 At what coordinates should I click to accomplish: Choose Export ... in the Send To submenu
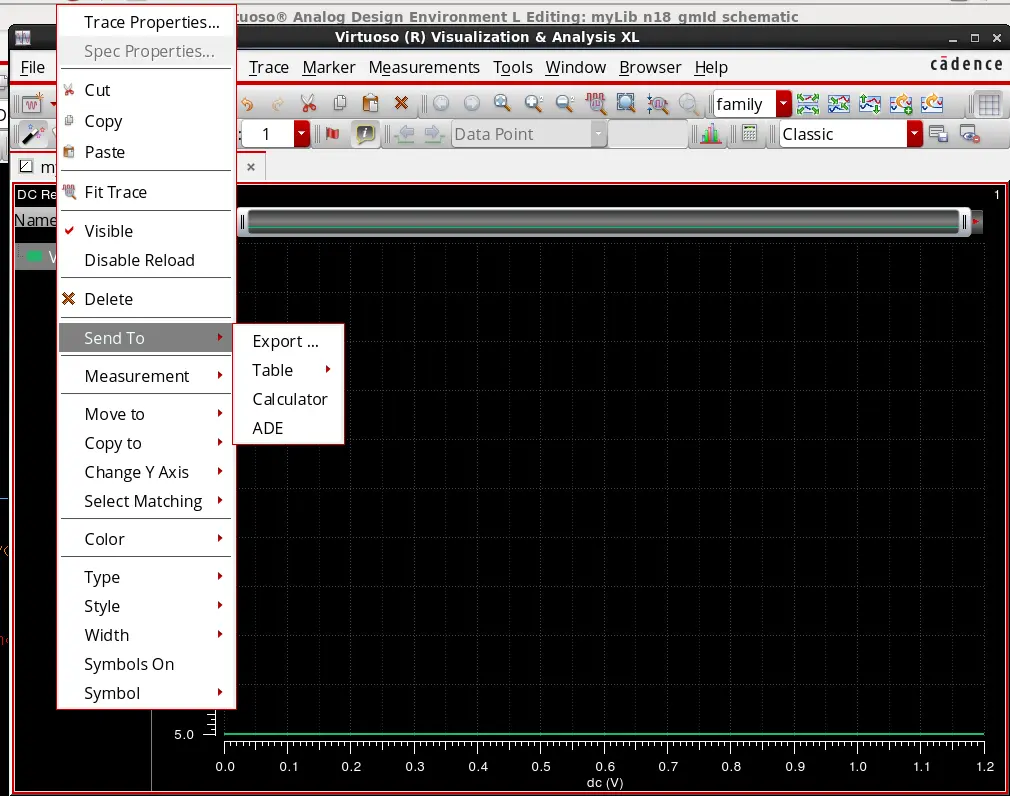click(288, 341)
